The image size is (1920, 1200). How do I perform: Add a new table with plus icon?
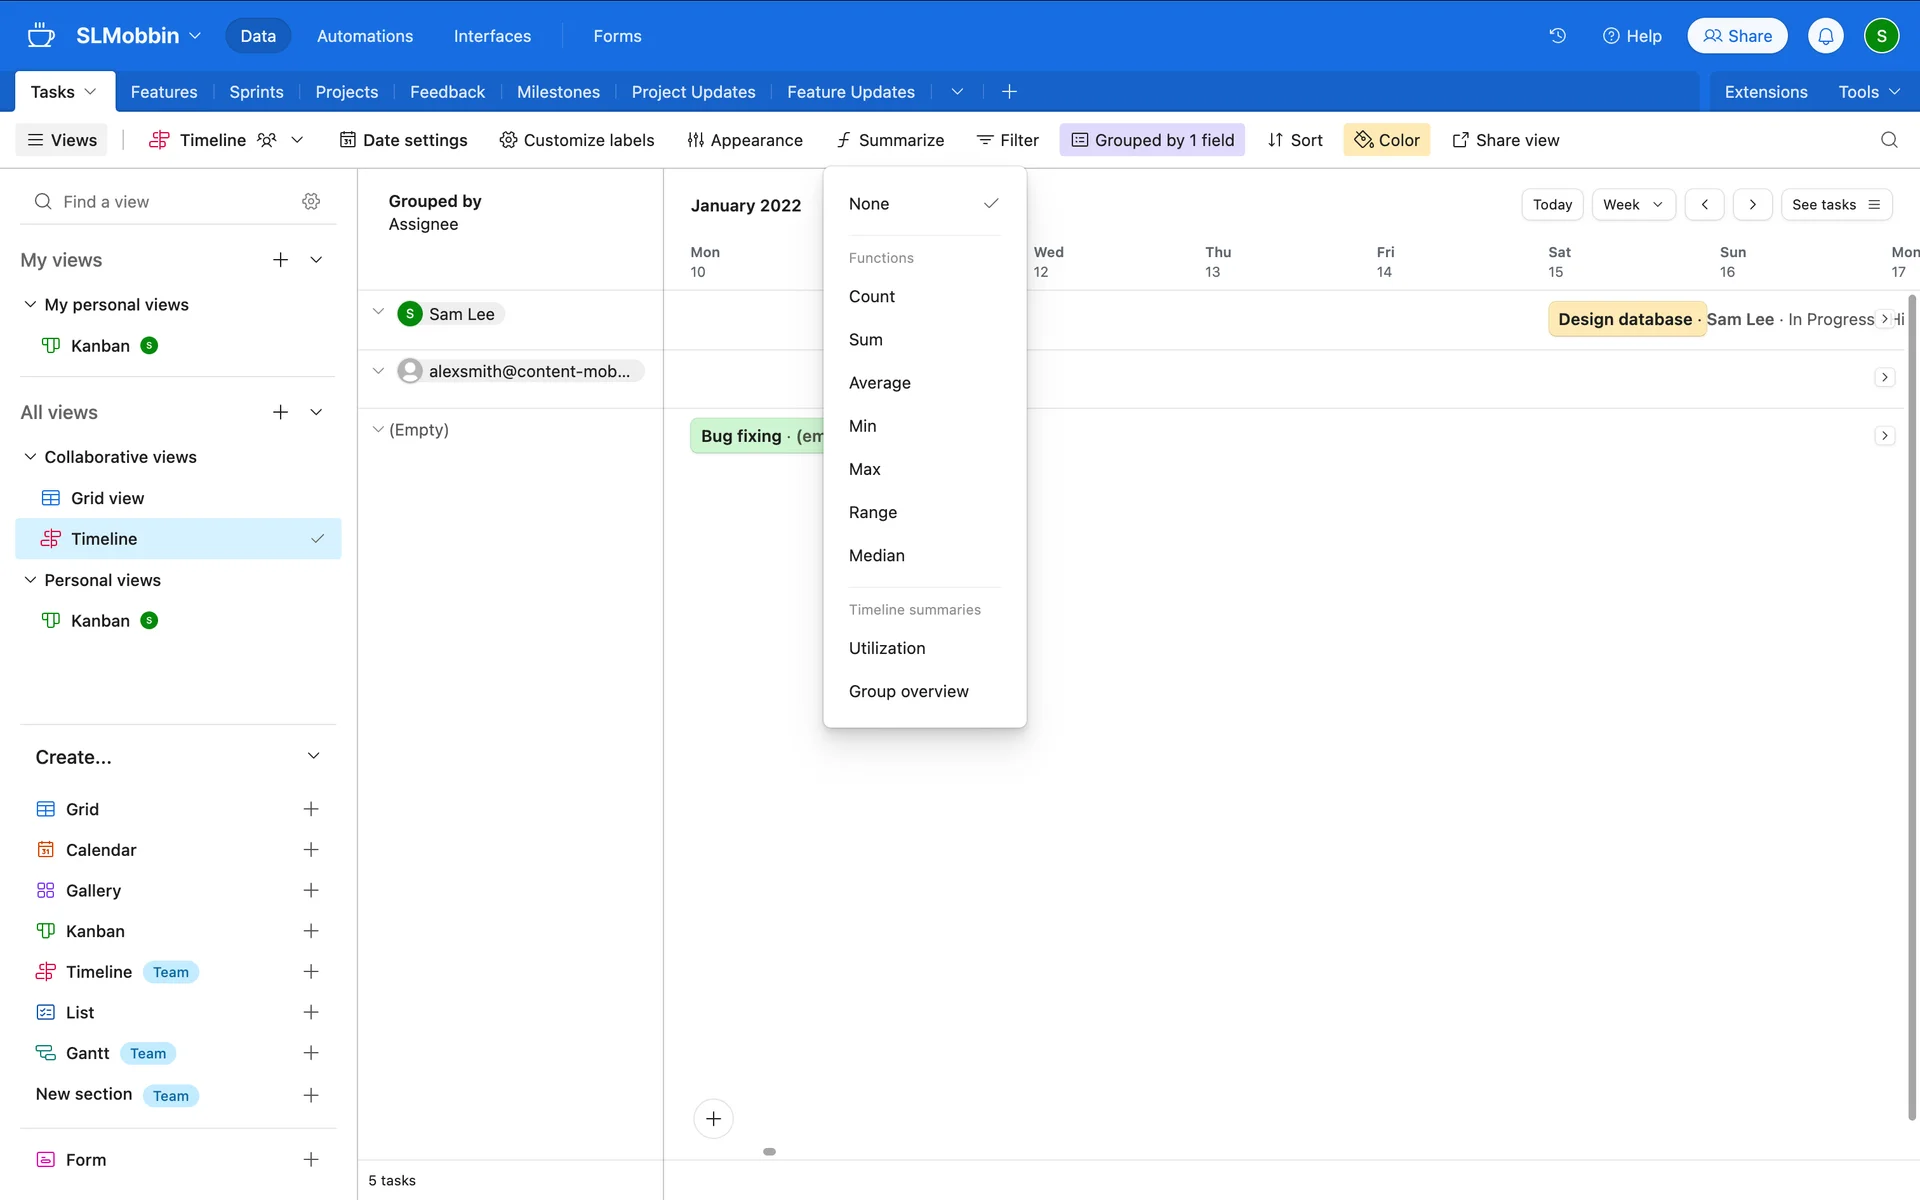[1009, 92]
